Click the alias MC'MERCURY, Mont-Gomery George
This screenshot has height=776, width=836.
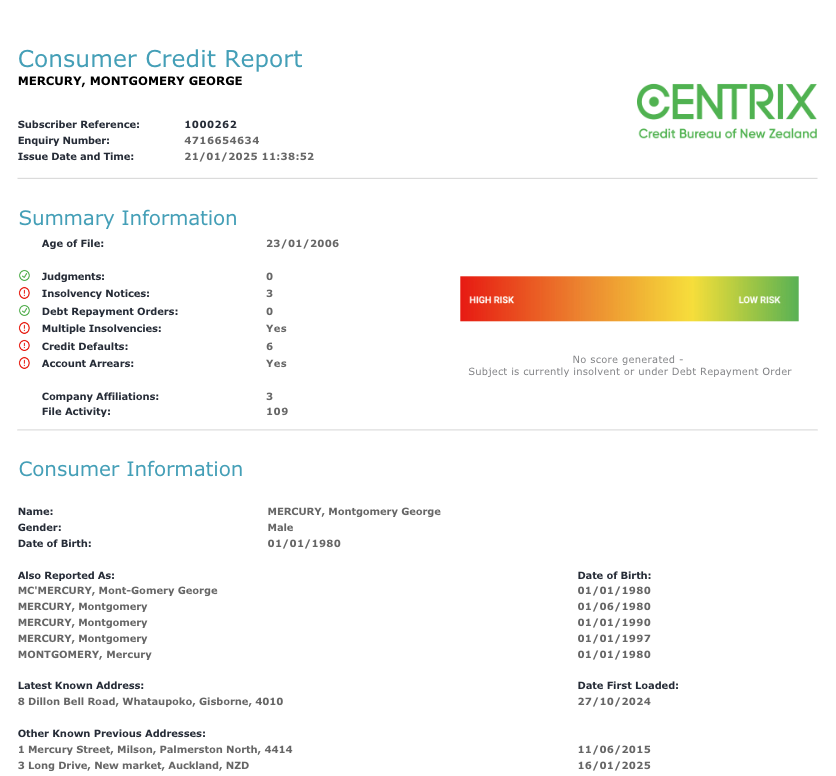point(117,590)
